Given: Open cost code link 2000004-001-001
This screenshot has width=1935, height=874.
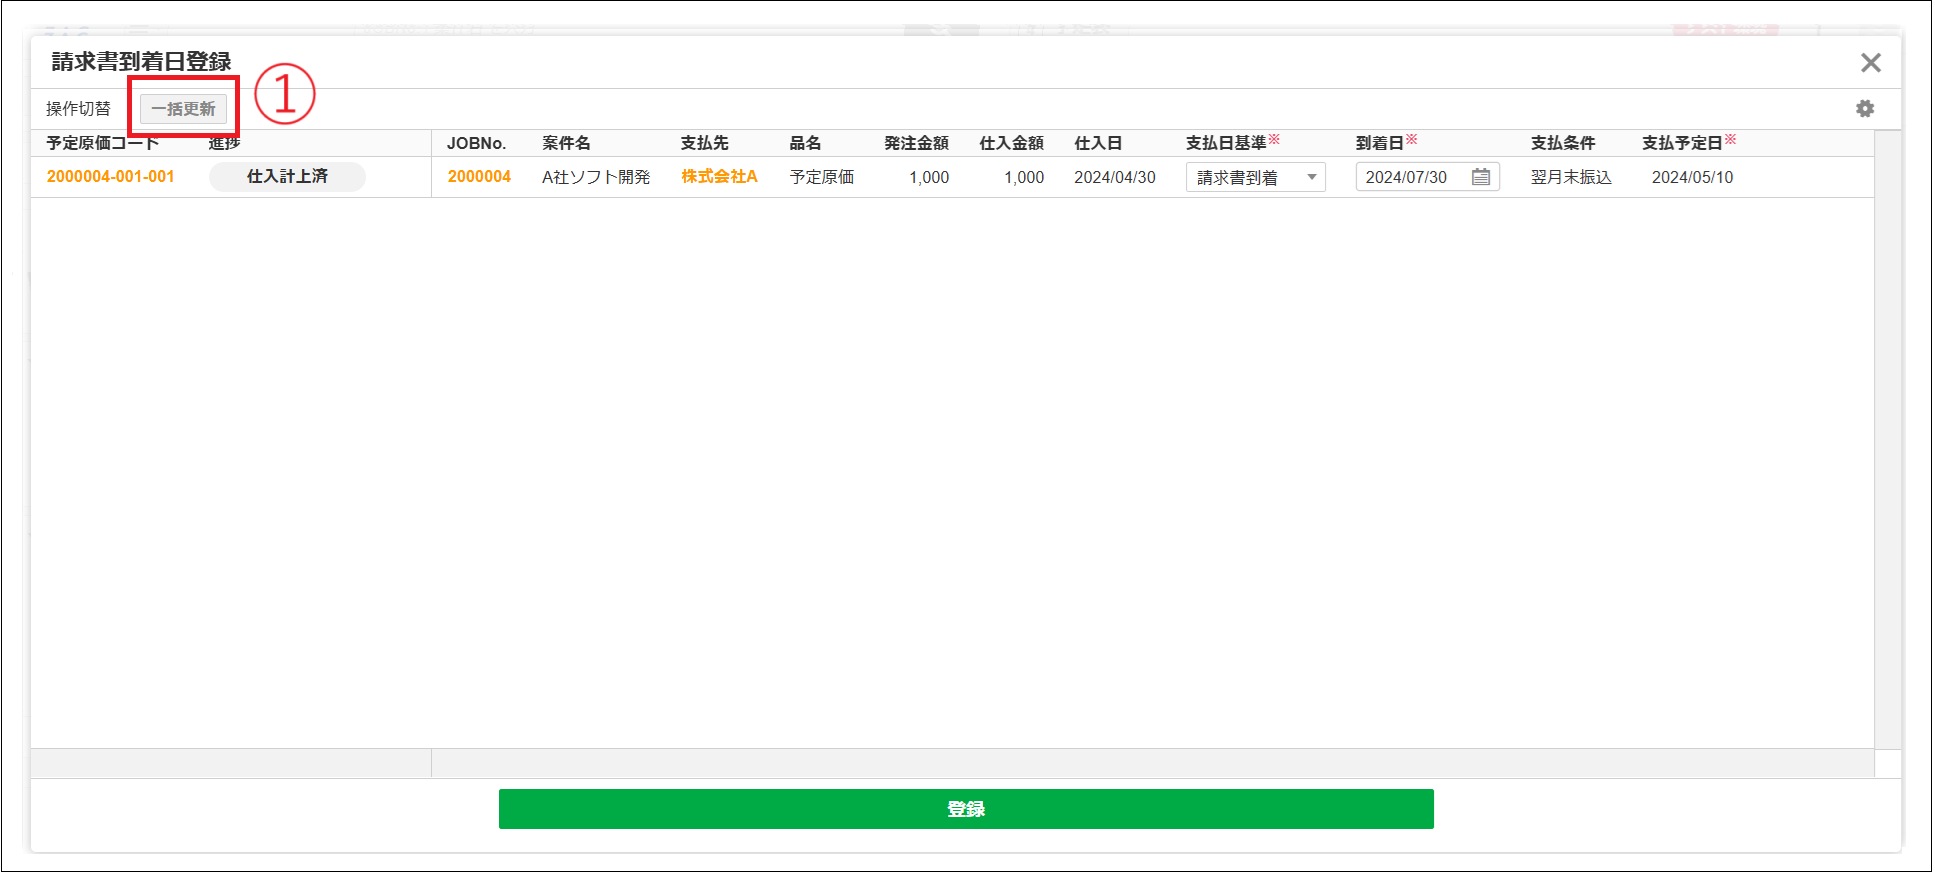Looking at the screenshot, I should 111,177.
